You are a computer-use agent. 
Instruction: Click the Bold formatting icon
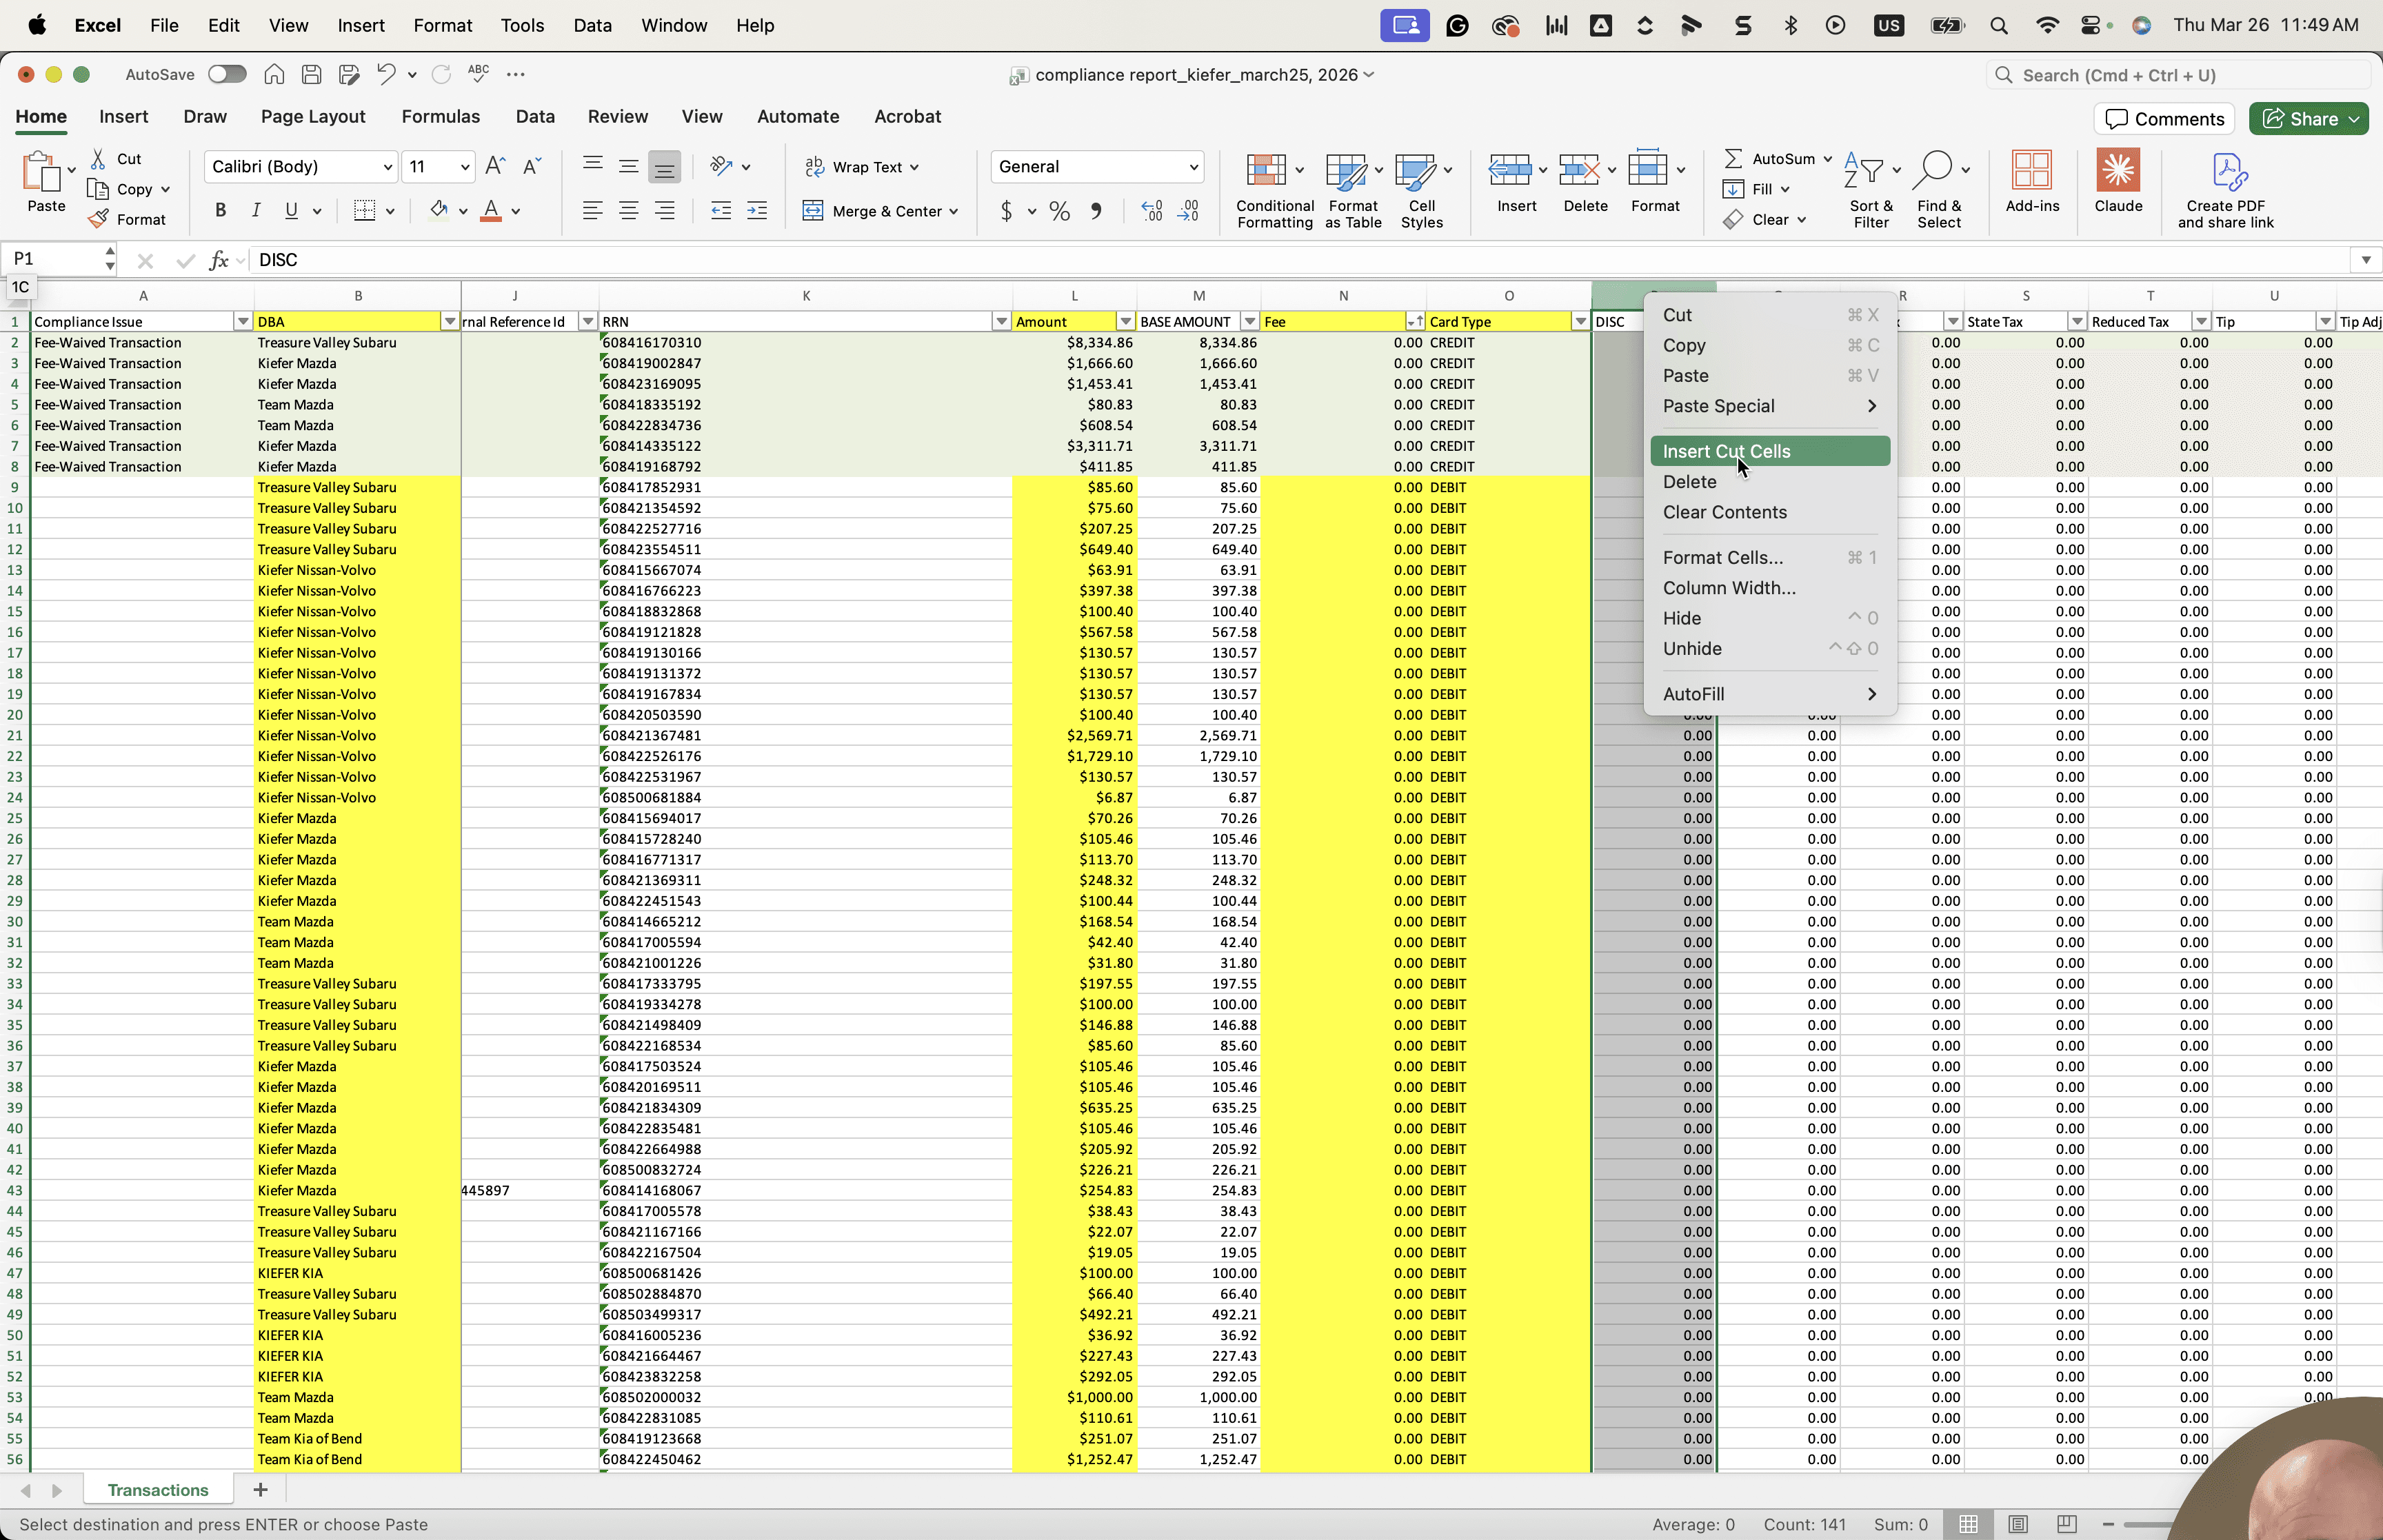221,211
